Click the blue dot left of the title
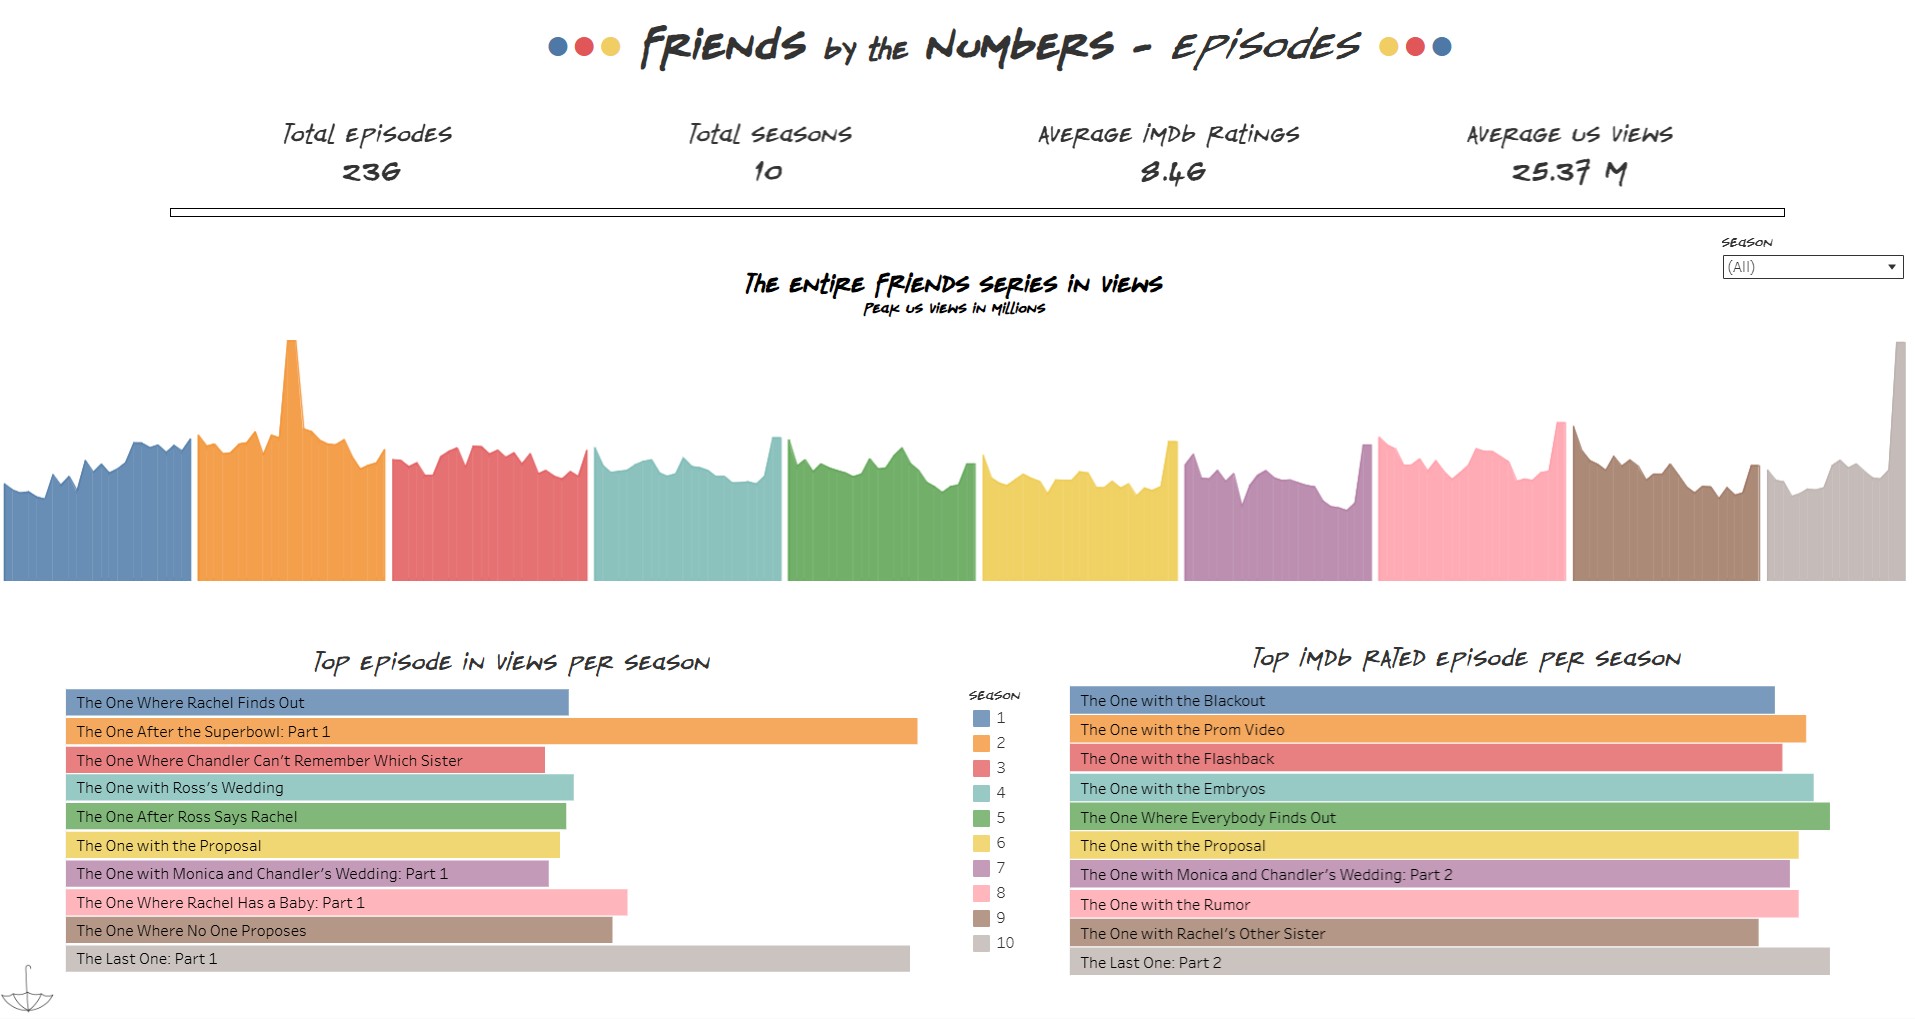This screenshot has height=1019, width=1915. click(x=556, y=44)
